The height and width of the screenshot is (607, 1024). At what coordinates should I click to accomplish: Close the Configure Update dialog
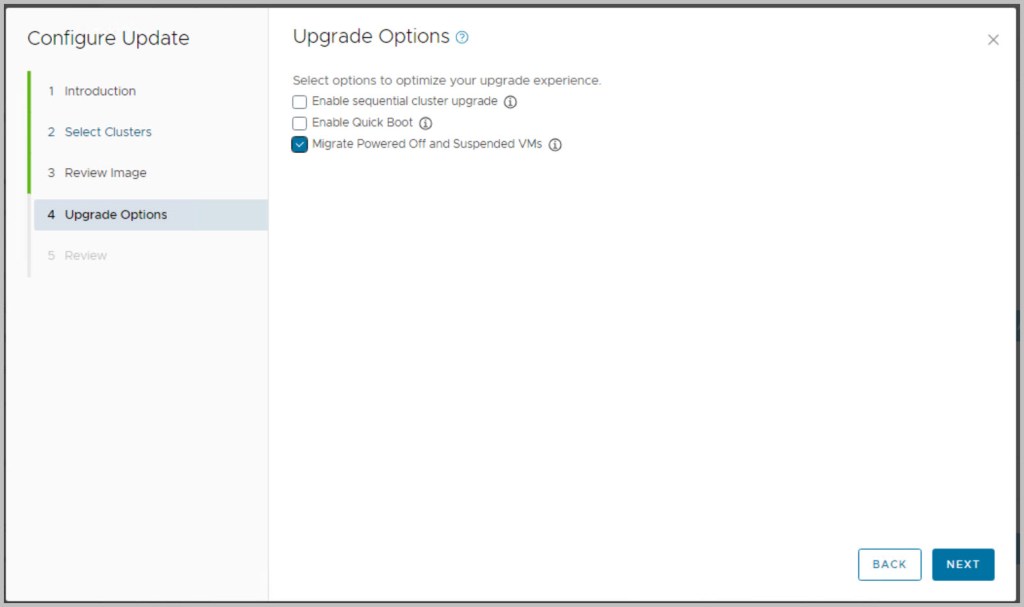pyautogui.click(x=993, y=40)
